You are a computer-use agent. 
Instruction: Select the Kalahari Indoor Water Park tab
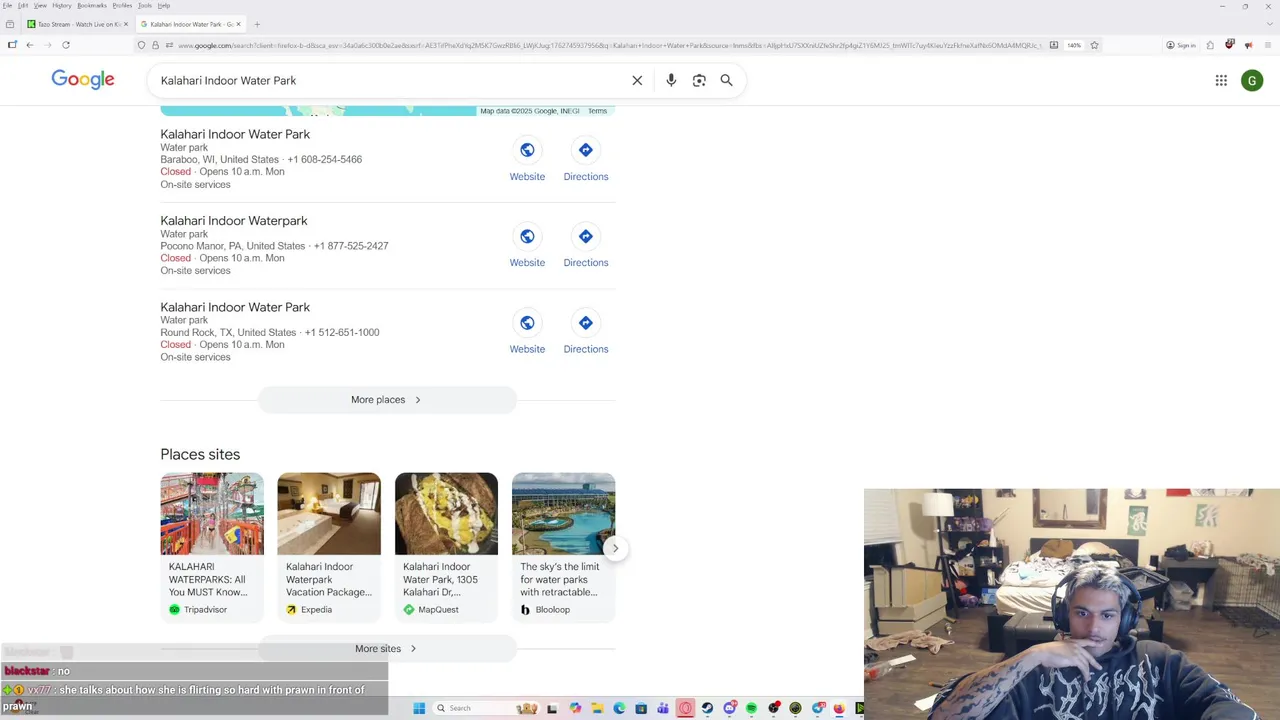[190, 24]
